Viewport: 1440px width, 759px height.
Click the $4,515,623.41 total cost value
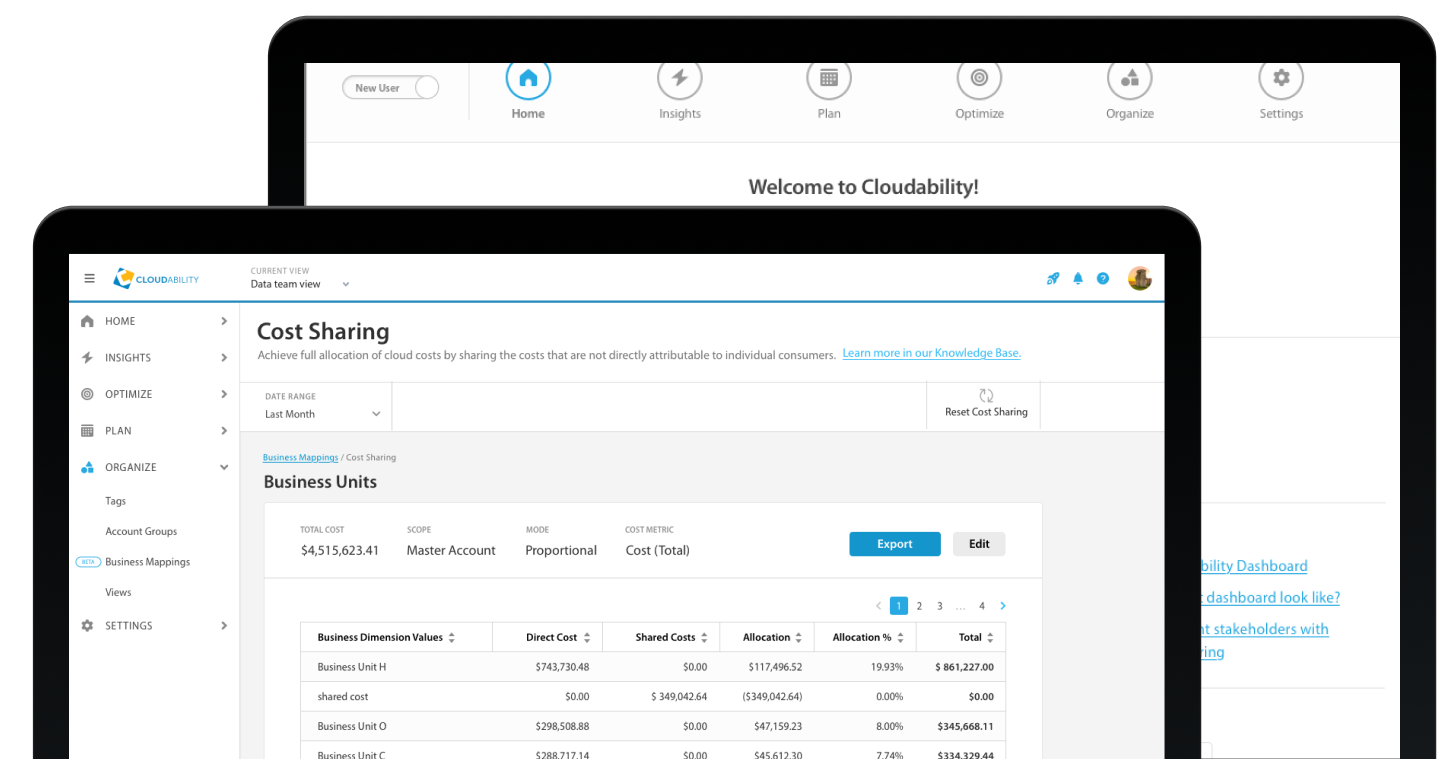coord(340,551)
